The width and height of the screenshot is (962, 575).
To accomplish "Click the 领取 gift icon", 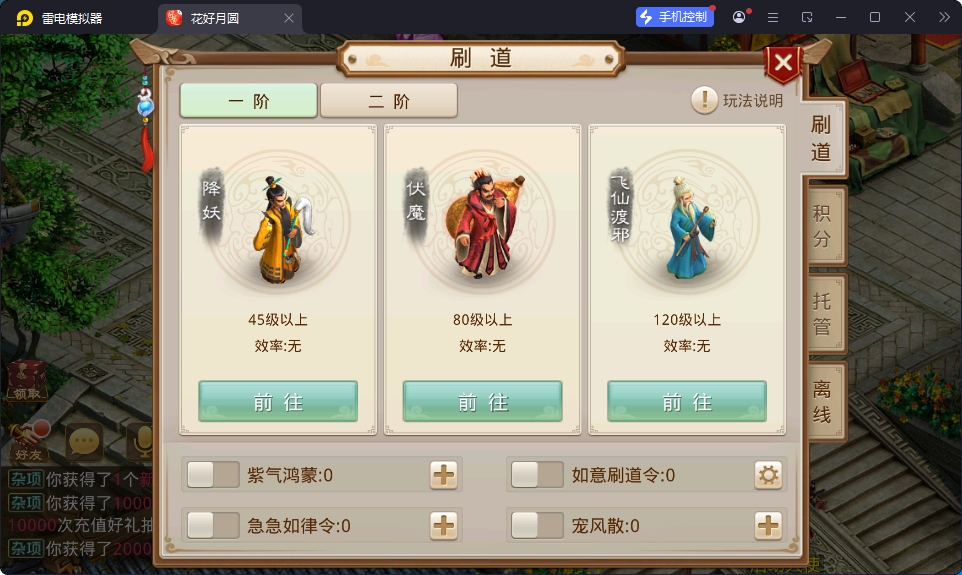I will [x=26, y=381].
